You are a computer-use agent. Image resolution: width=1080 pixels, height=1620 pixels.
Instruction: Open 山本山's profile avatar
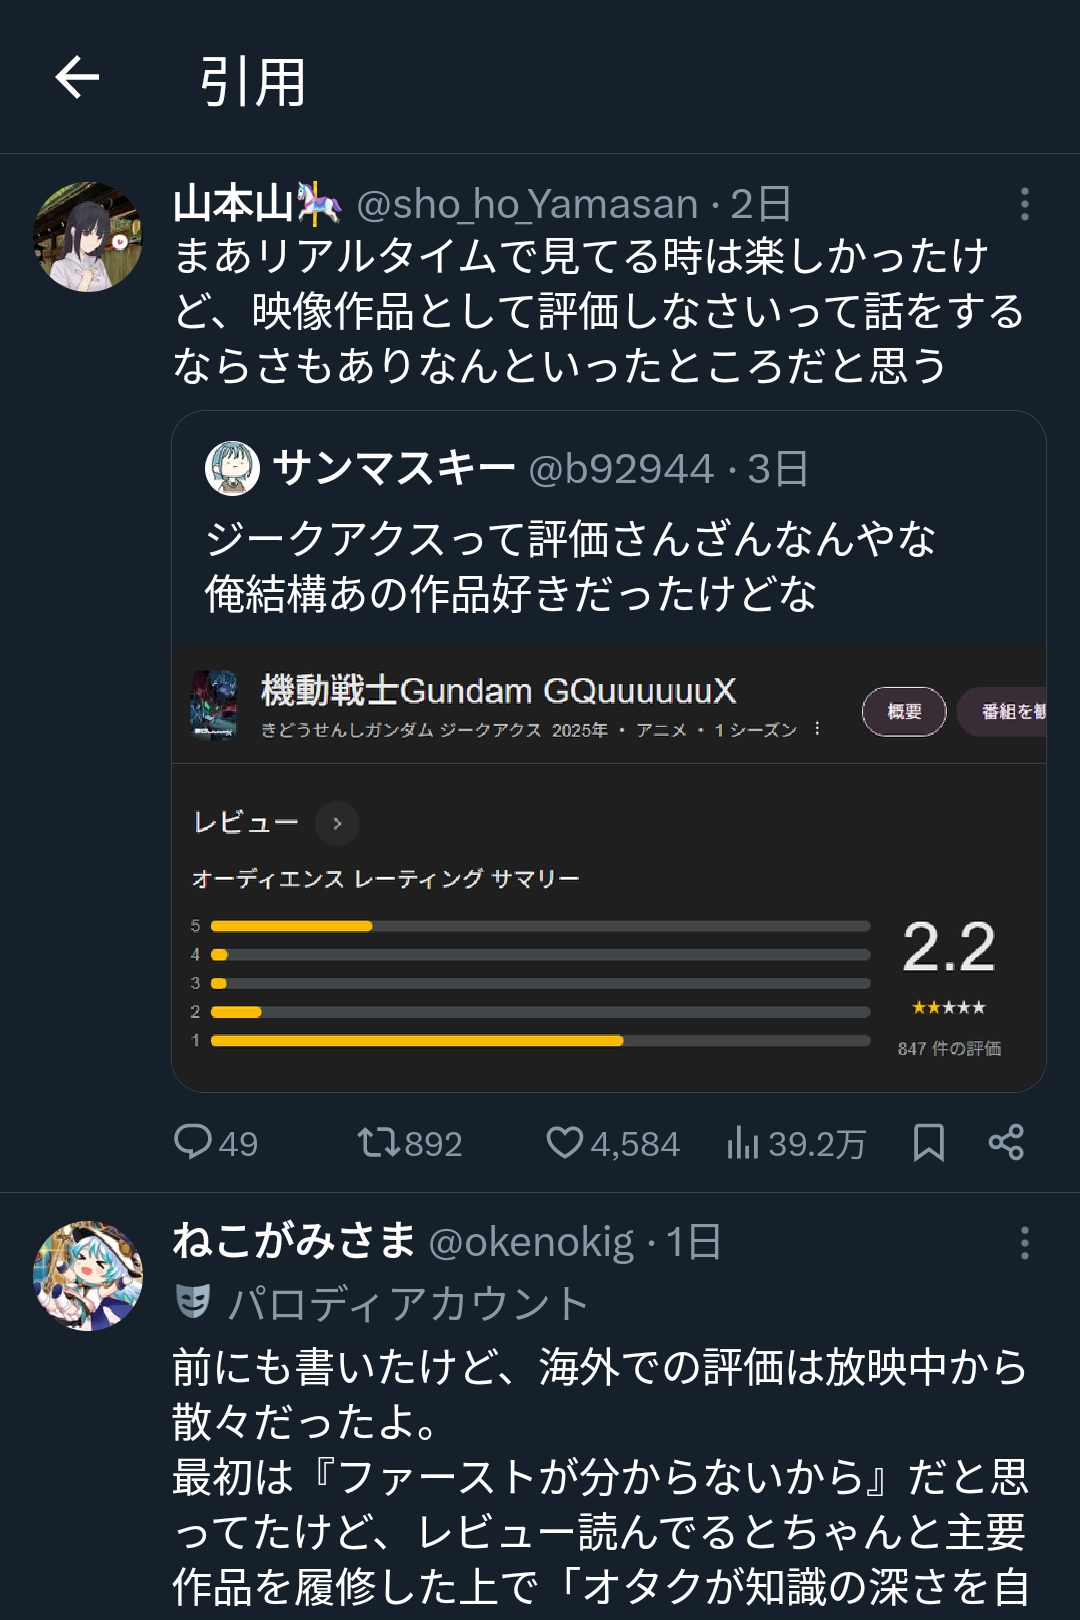click(88, 237)
